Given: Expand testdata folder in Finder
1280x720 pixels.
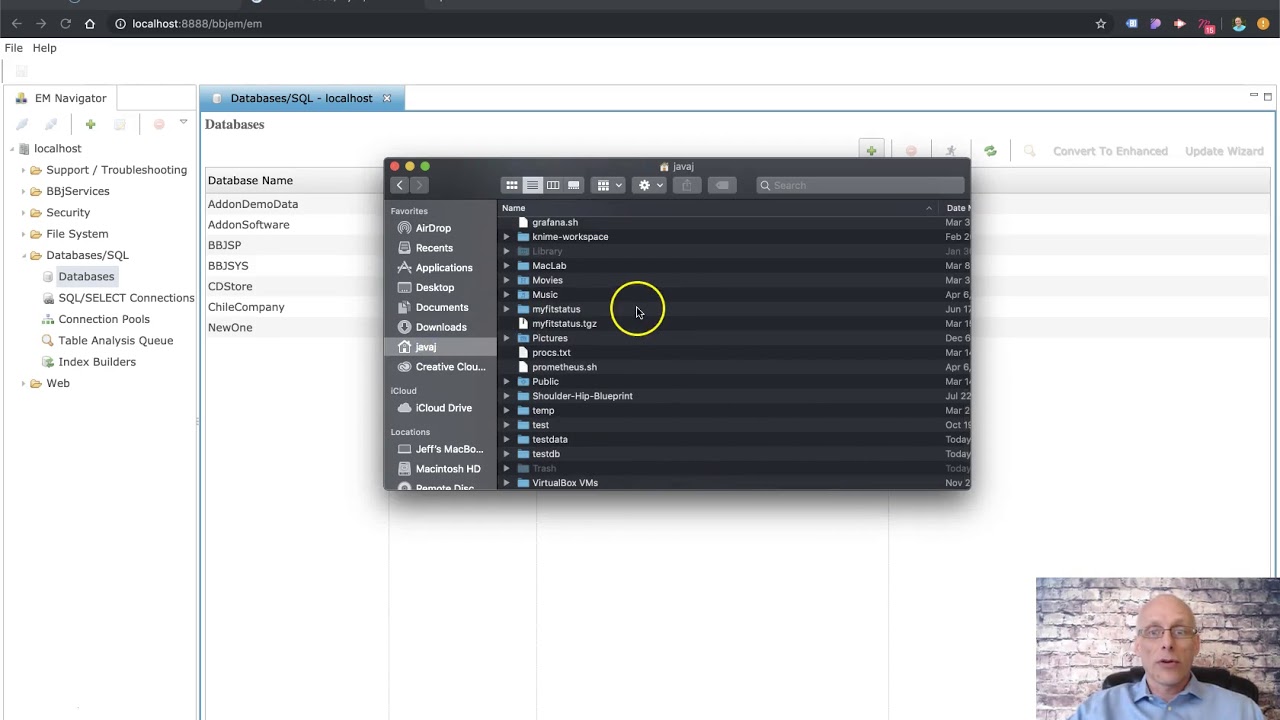Looking at the screenshot, I should pyautogui.click(x=506, y=439).
